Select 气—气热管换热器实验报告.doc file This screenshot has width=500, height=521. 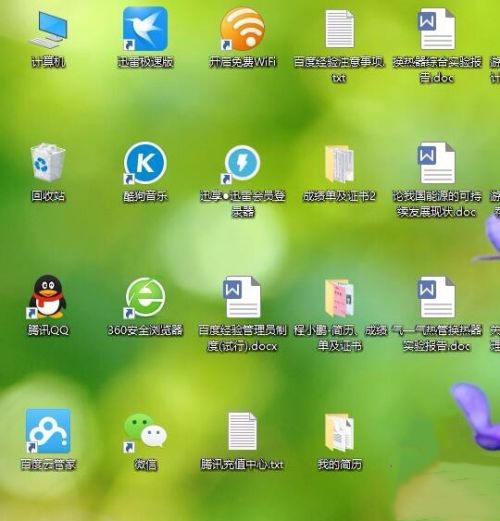pos(436,297)
